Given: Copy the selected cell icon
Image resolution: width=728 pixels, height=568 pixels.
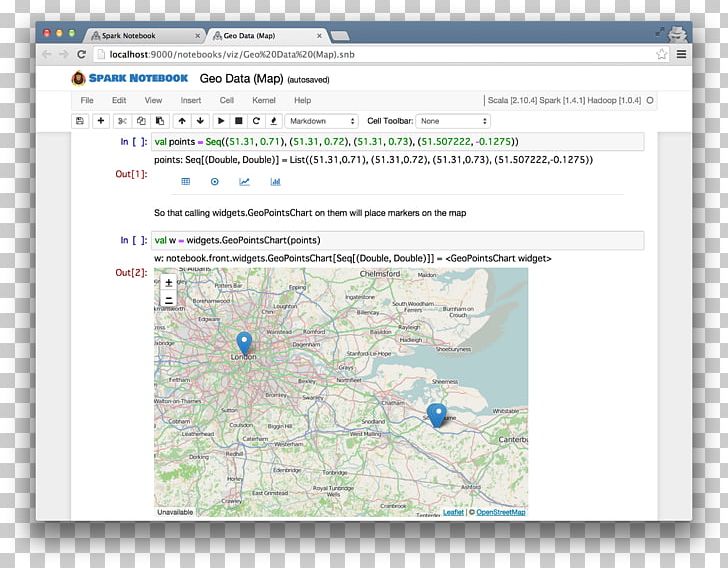Looking at the screenshot, I should 141,121.
